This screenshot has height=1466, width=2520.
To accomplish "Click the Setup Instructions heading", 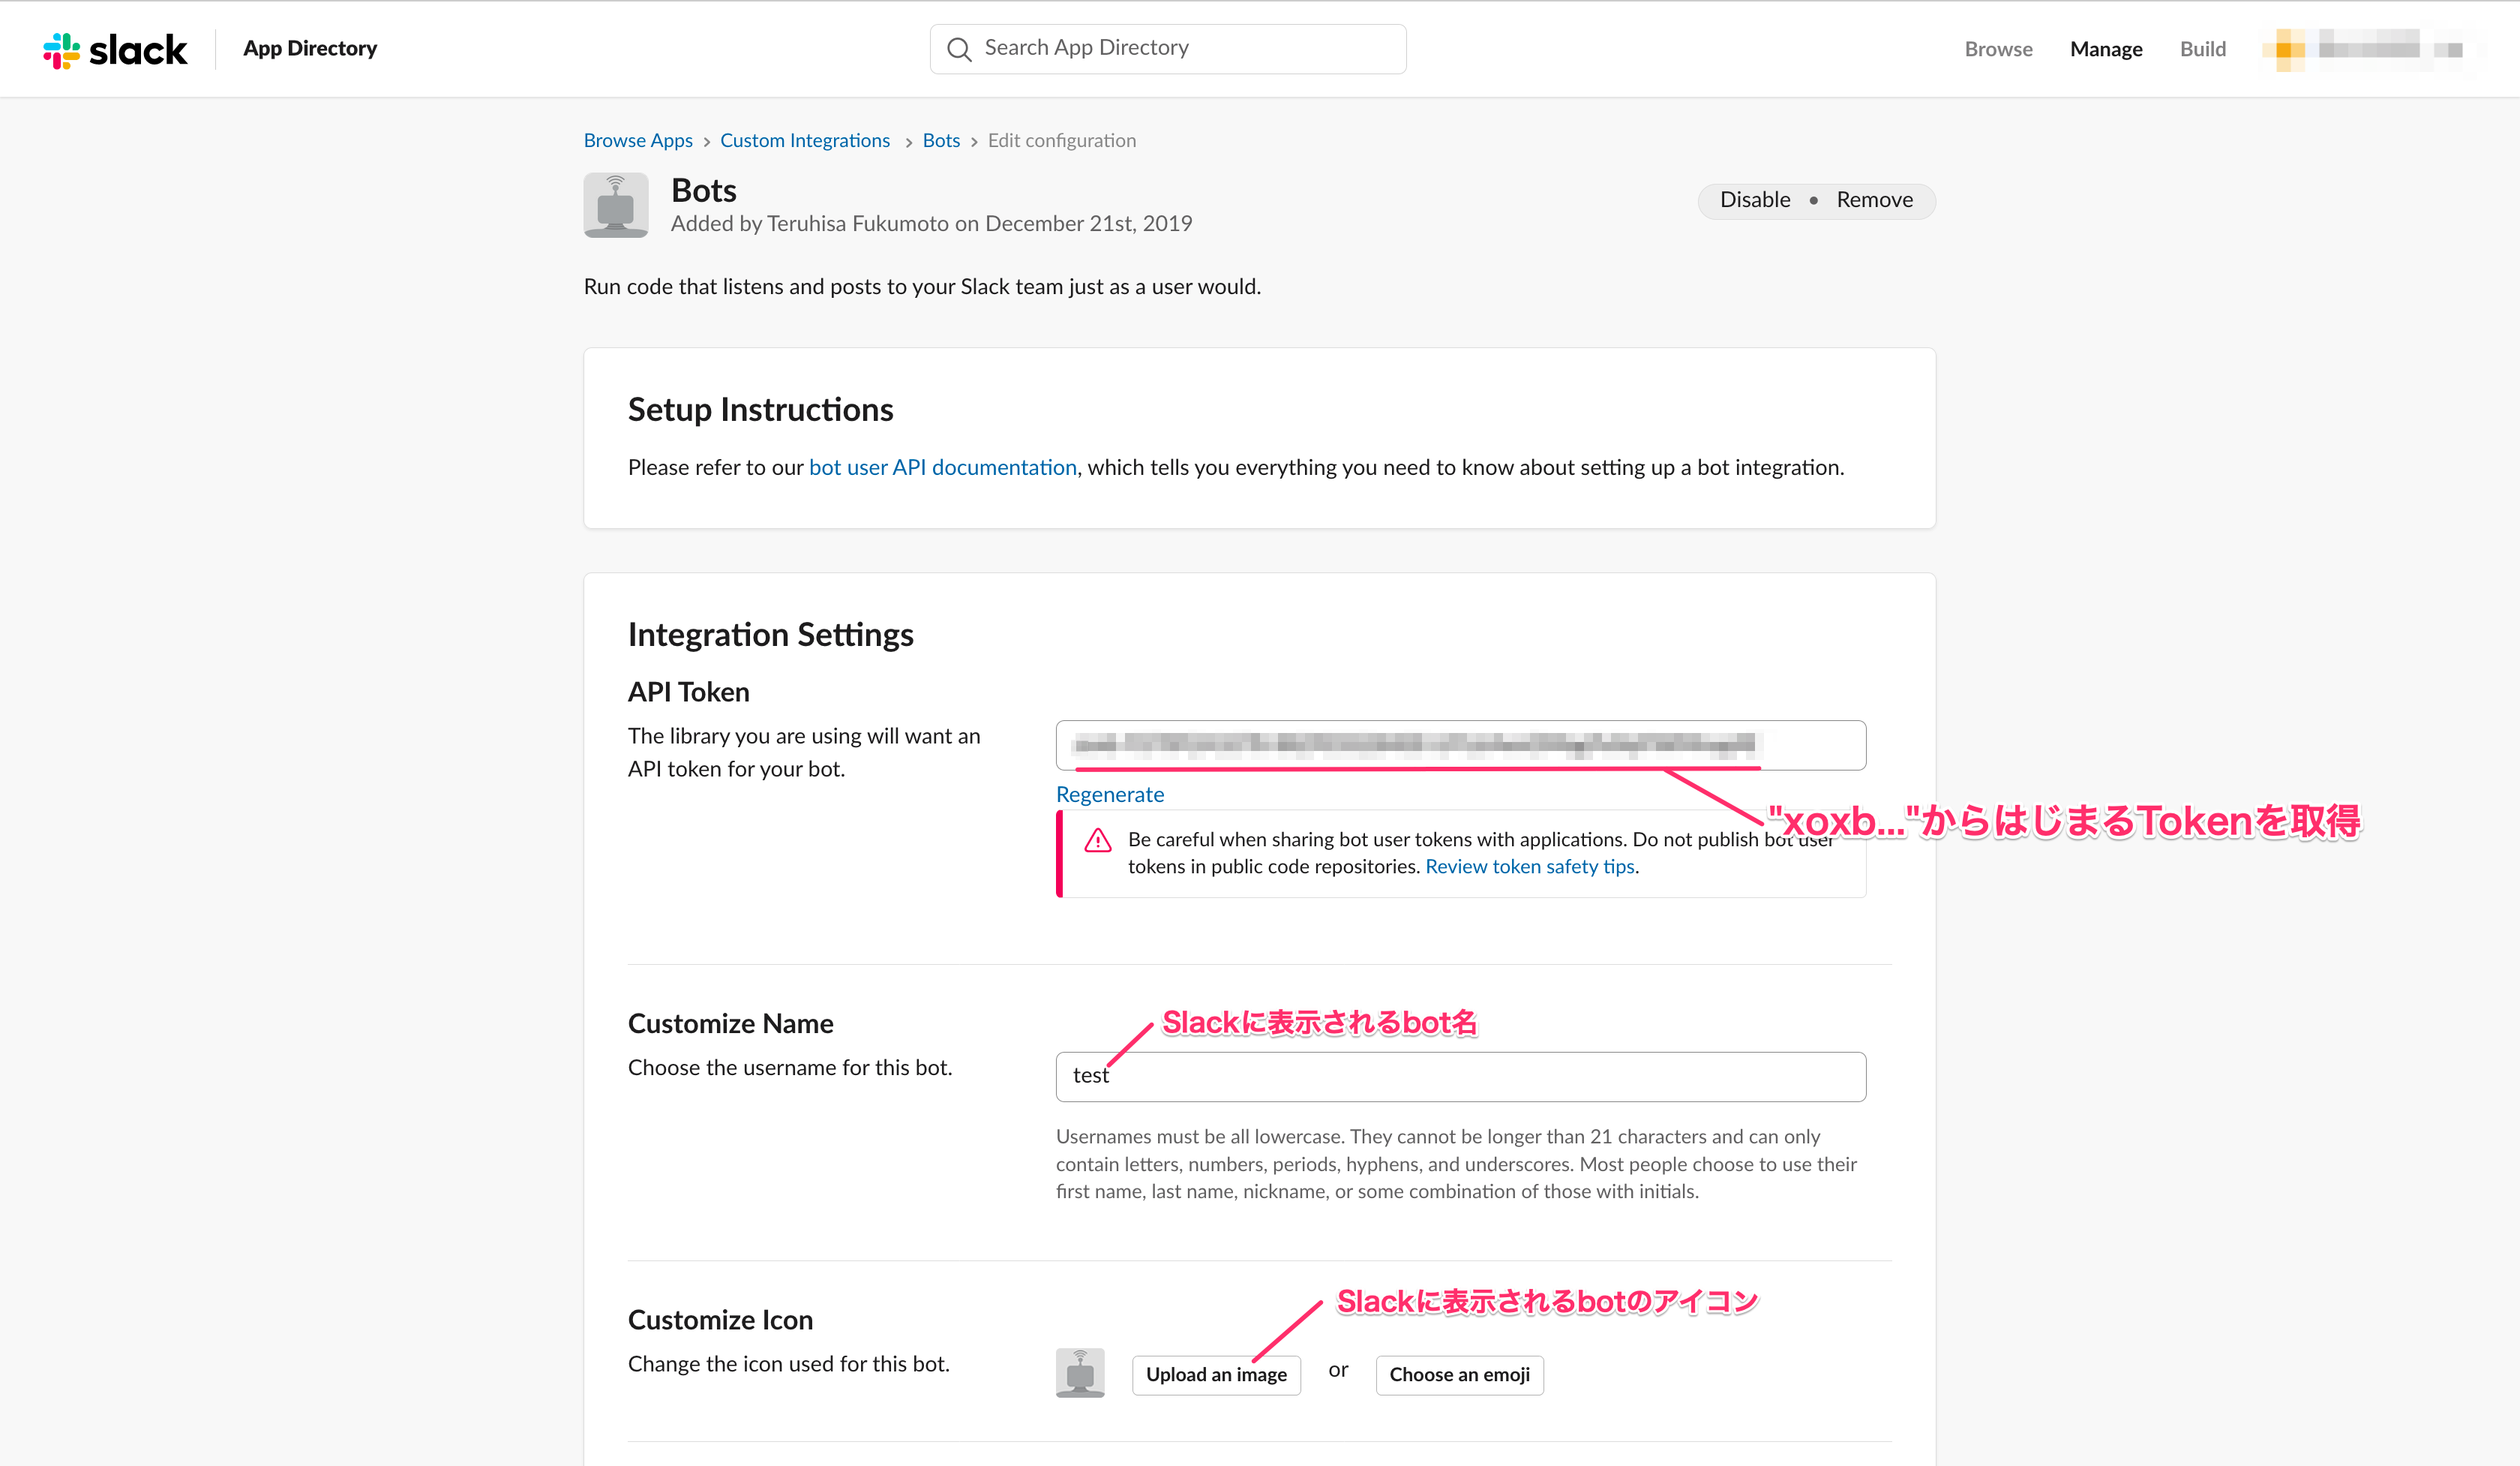I will coord(760,410).
